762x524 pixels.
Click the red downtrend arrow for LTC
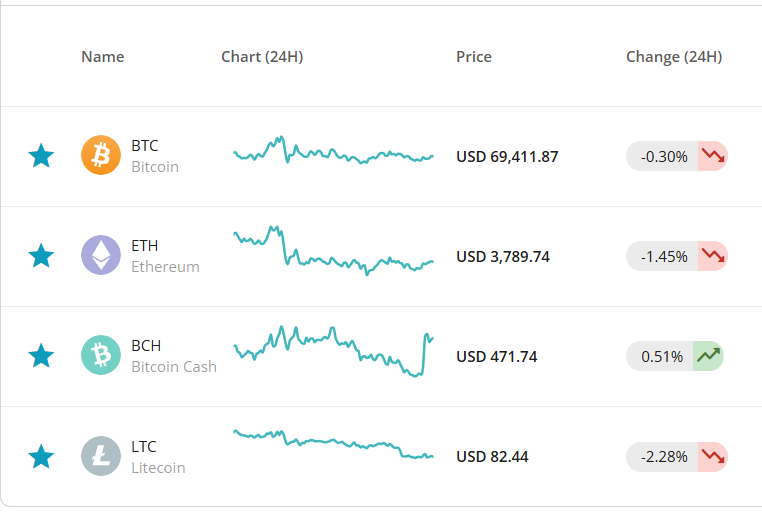point(713,457)
